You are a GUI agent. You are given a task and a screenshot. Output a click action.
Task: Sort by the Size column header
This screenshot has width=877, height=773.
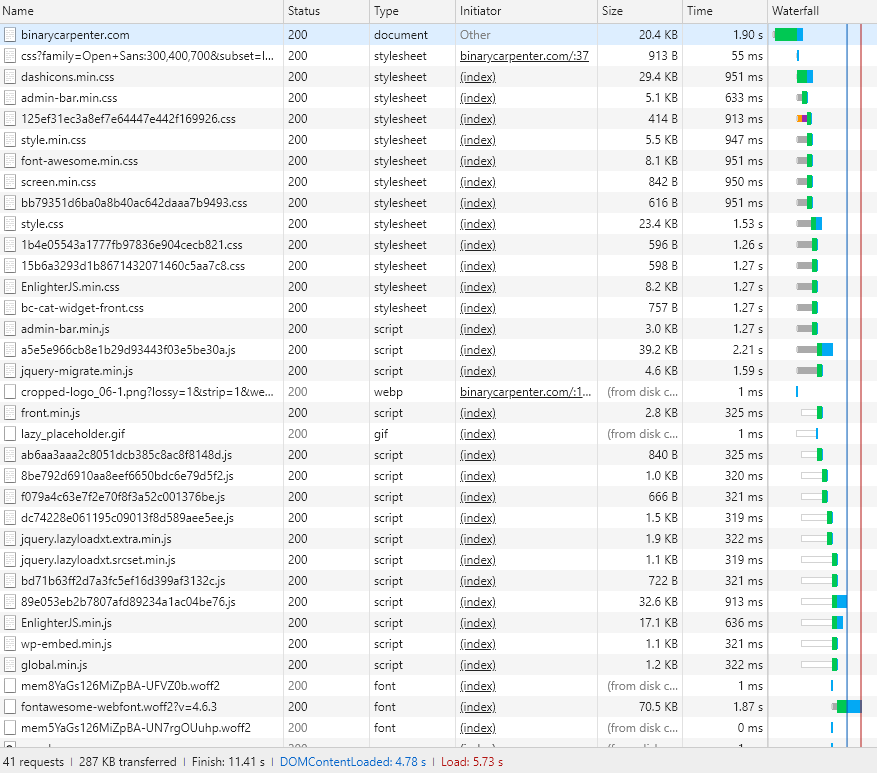click(x=640, y=11)
